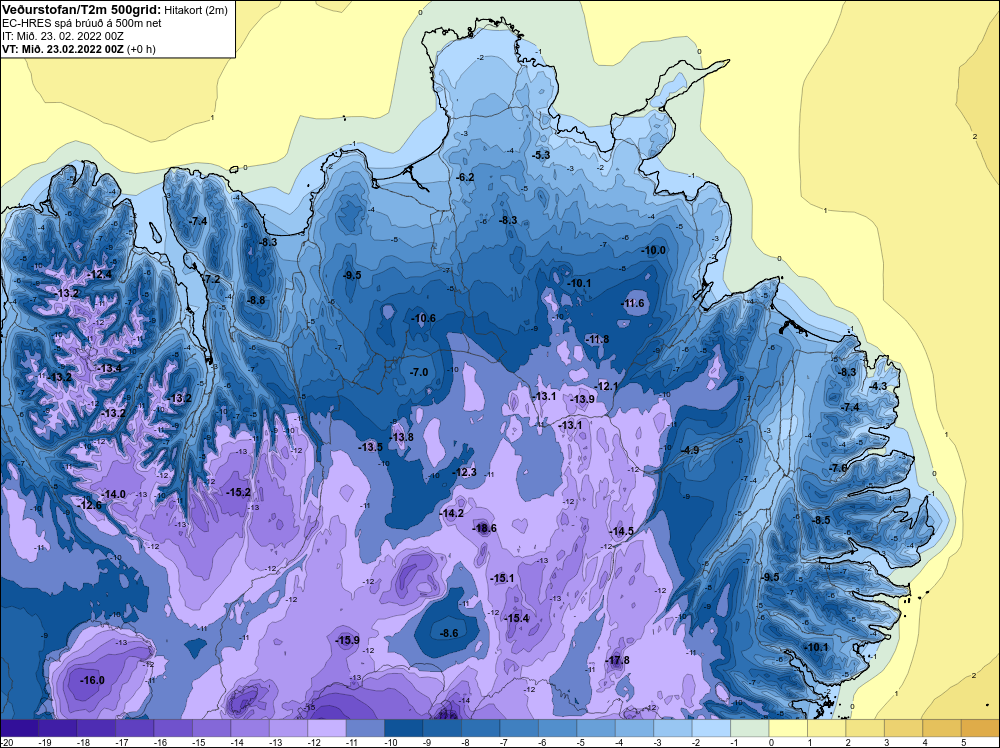Select the pale yellow legend swatch labeled 0

[x=788, y=728]
